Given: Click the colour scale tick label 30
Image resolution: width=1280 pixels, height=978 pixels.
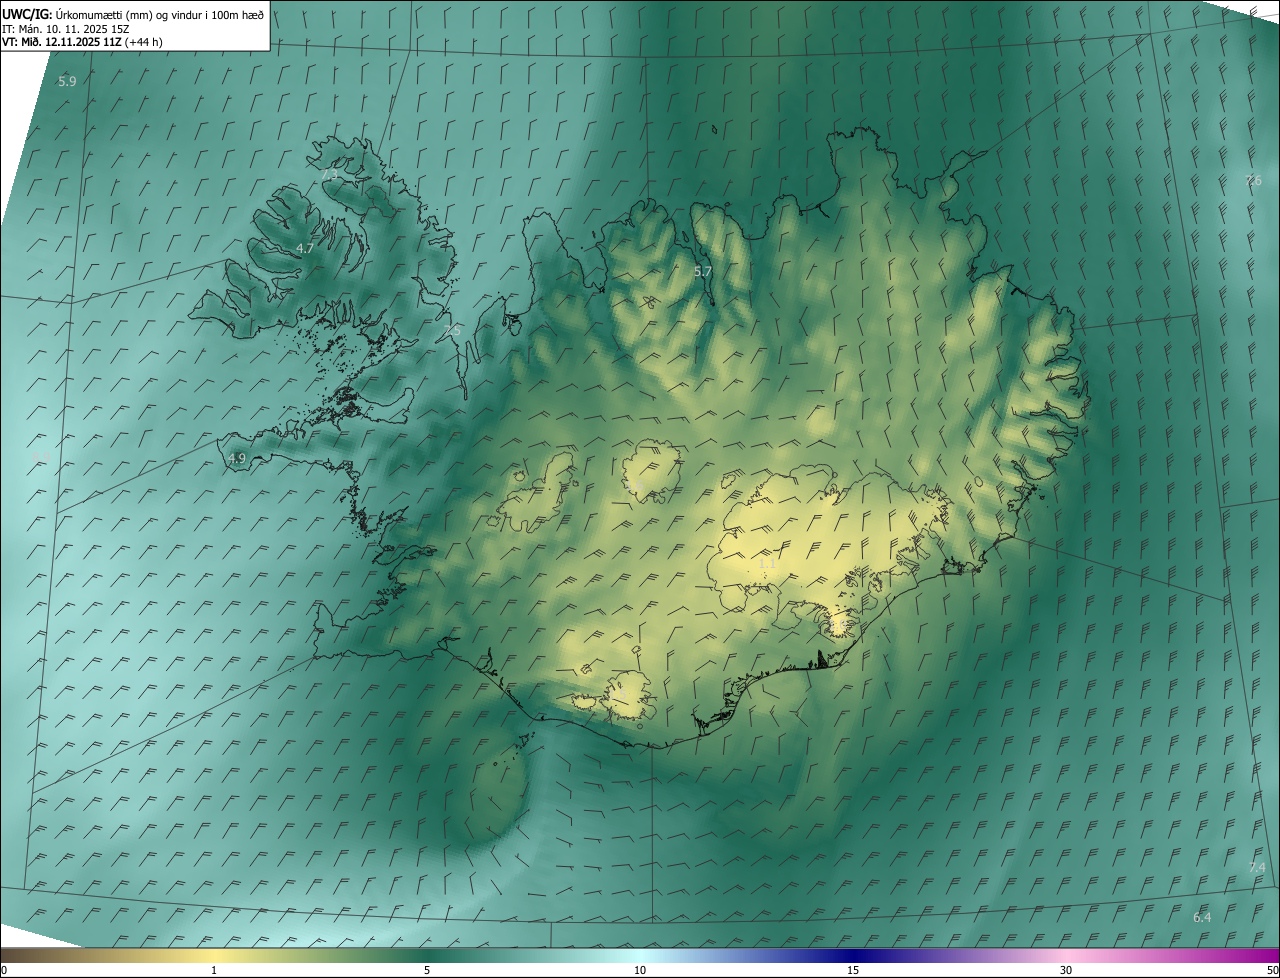Looking at the screenshot, I should point(1066,970).
